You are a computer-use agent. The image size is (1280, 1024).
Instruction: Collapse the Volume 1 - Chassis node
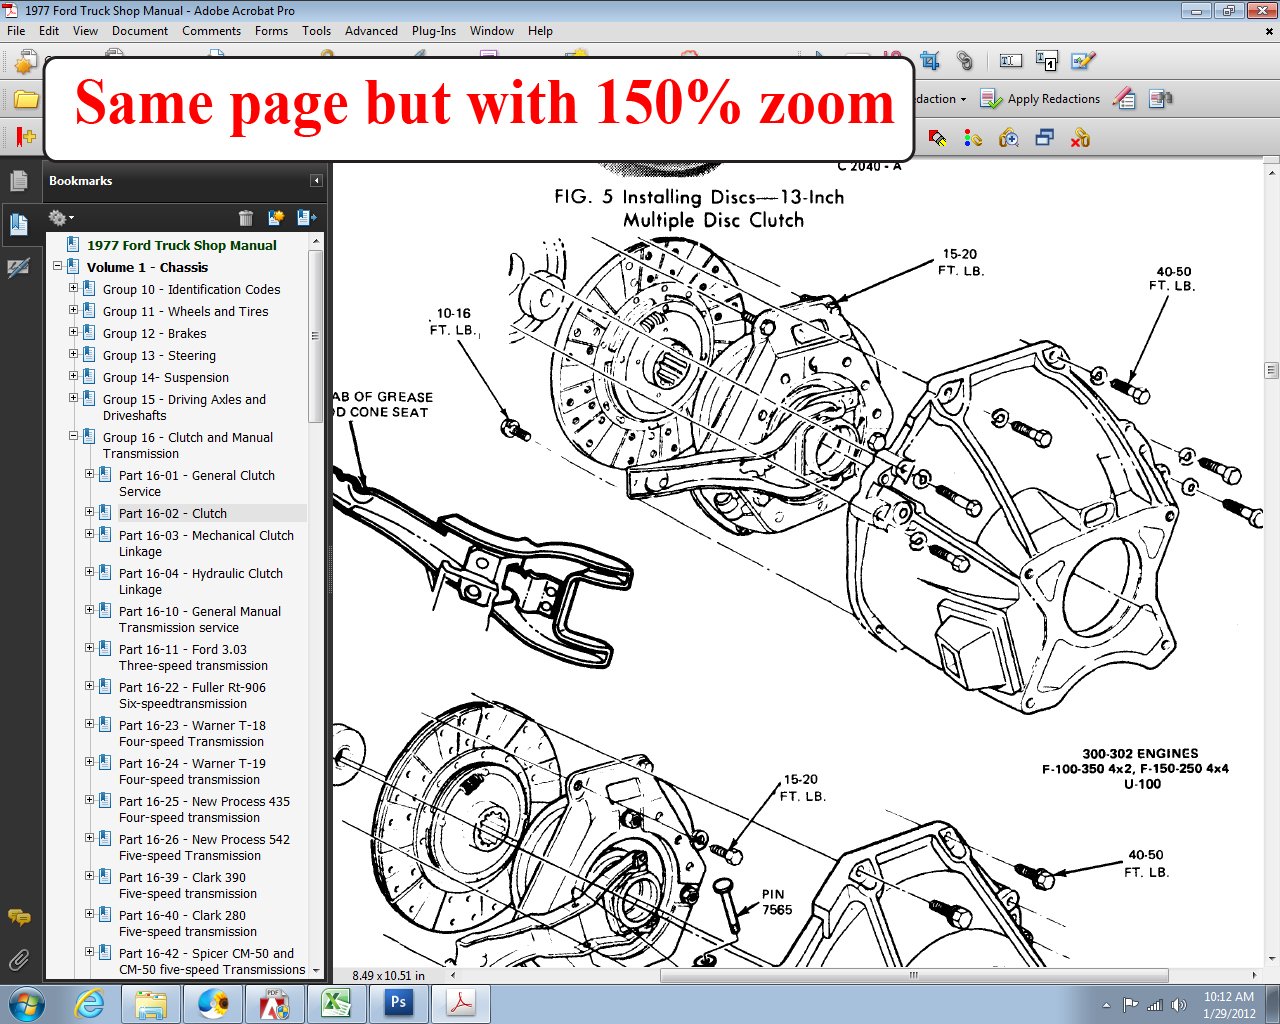click(x=58, y=267)
